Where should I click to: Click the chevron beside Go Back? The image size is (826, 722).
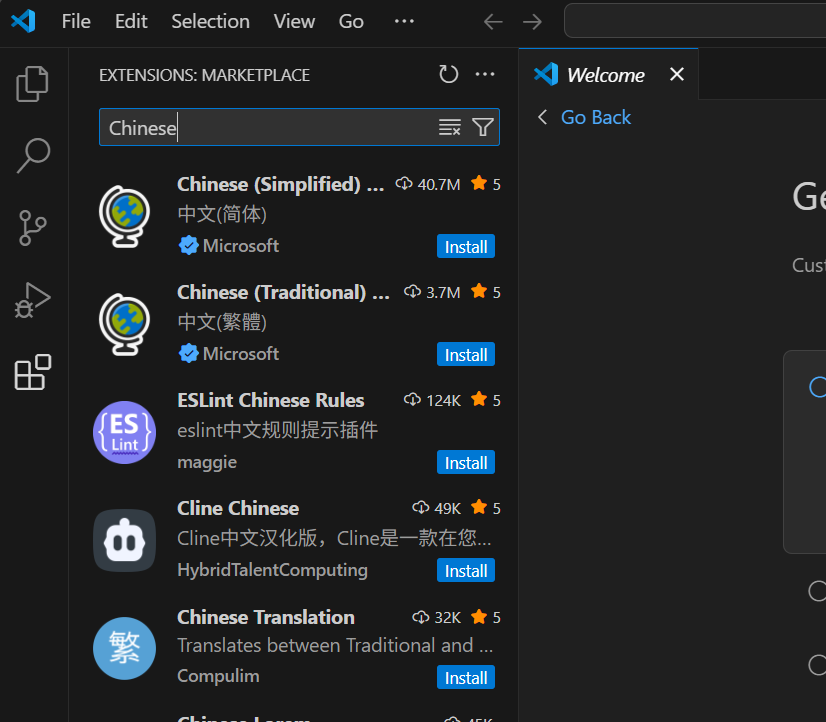[542, 117]
